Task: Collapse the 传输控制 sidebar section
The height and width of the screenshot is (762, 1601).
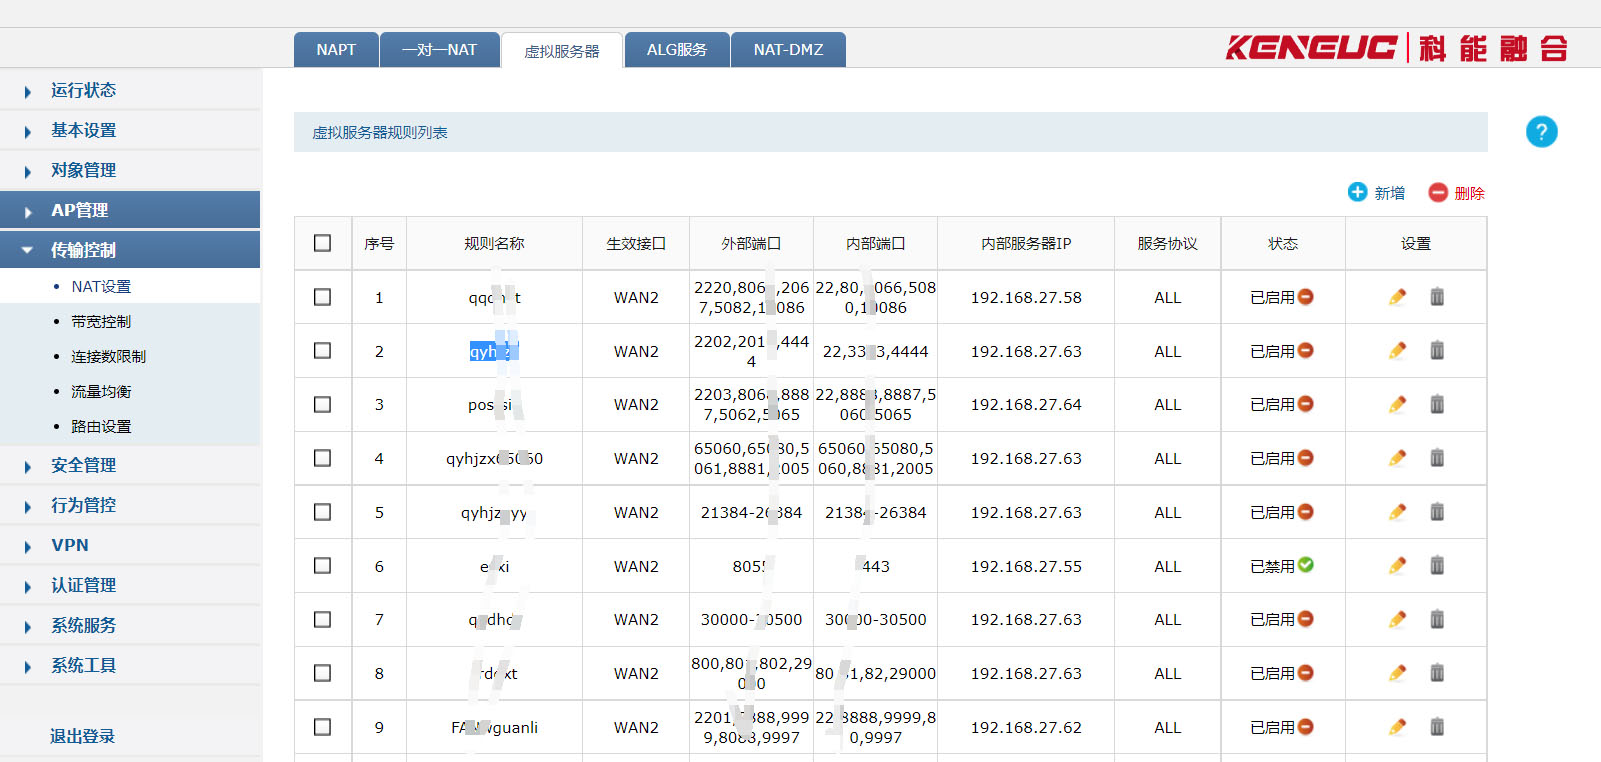Action: pos(83,250)
